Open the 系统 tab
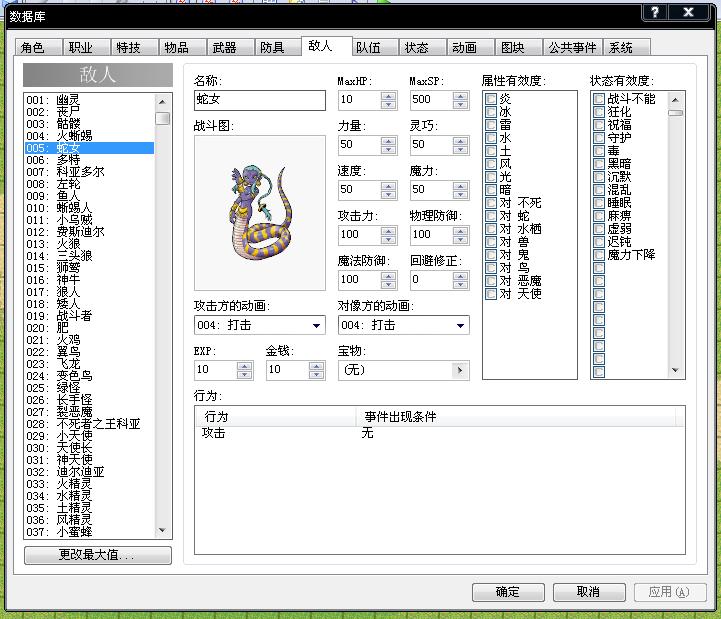This screenshot has width=721, height=619. [626, 47]
